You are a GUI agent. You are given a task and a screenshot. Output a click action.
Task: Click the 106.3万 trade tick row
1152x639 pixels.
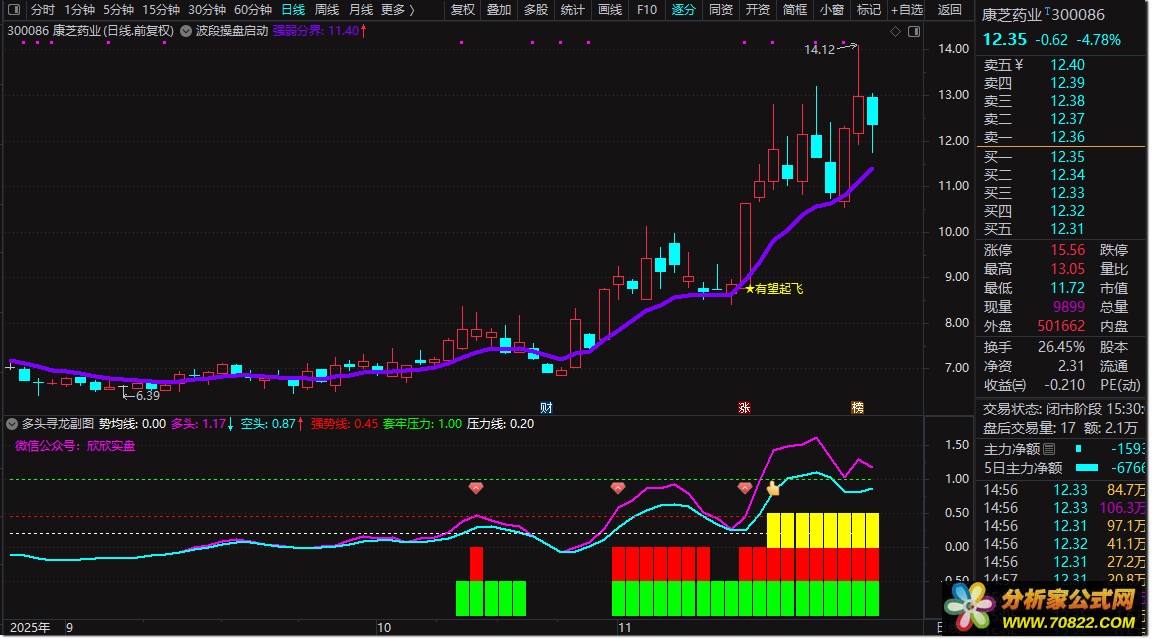pos(1062,508)
